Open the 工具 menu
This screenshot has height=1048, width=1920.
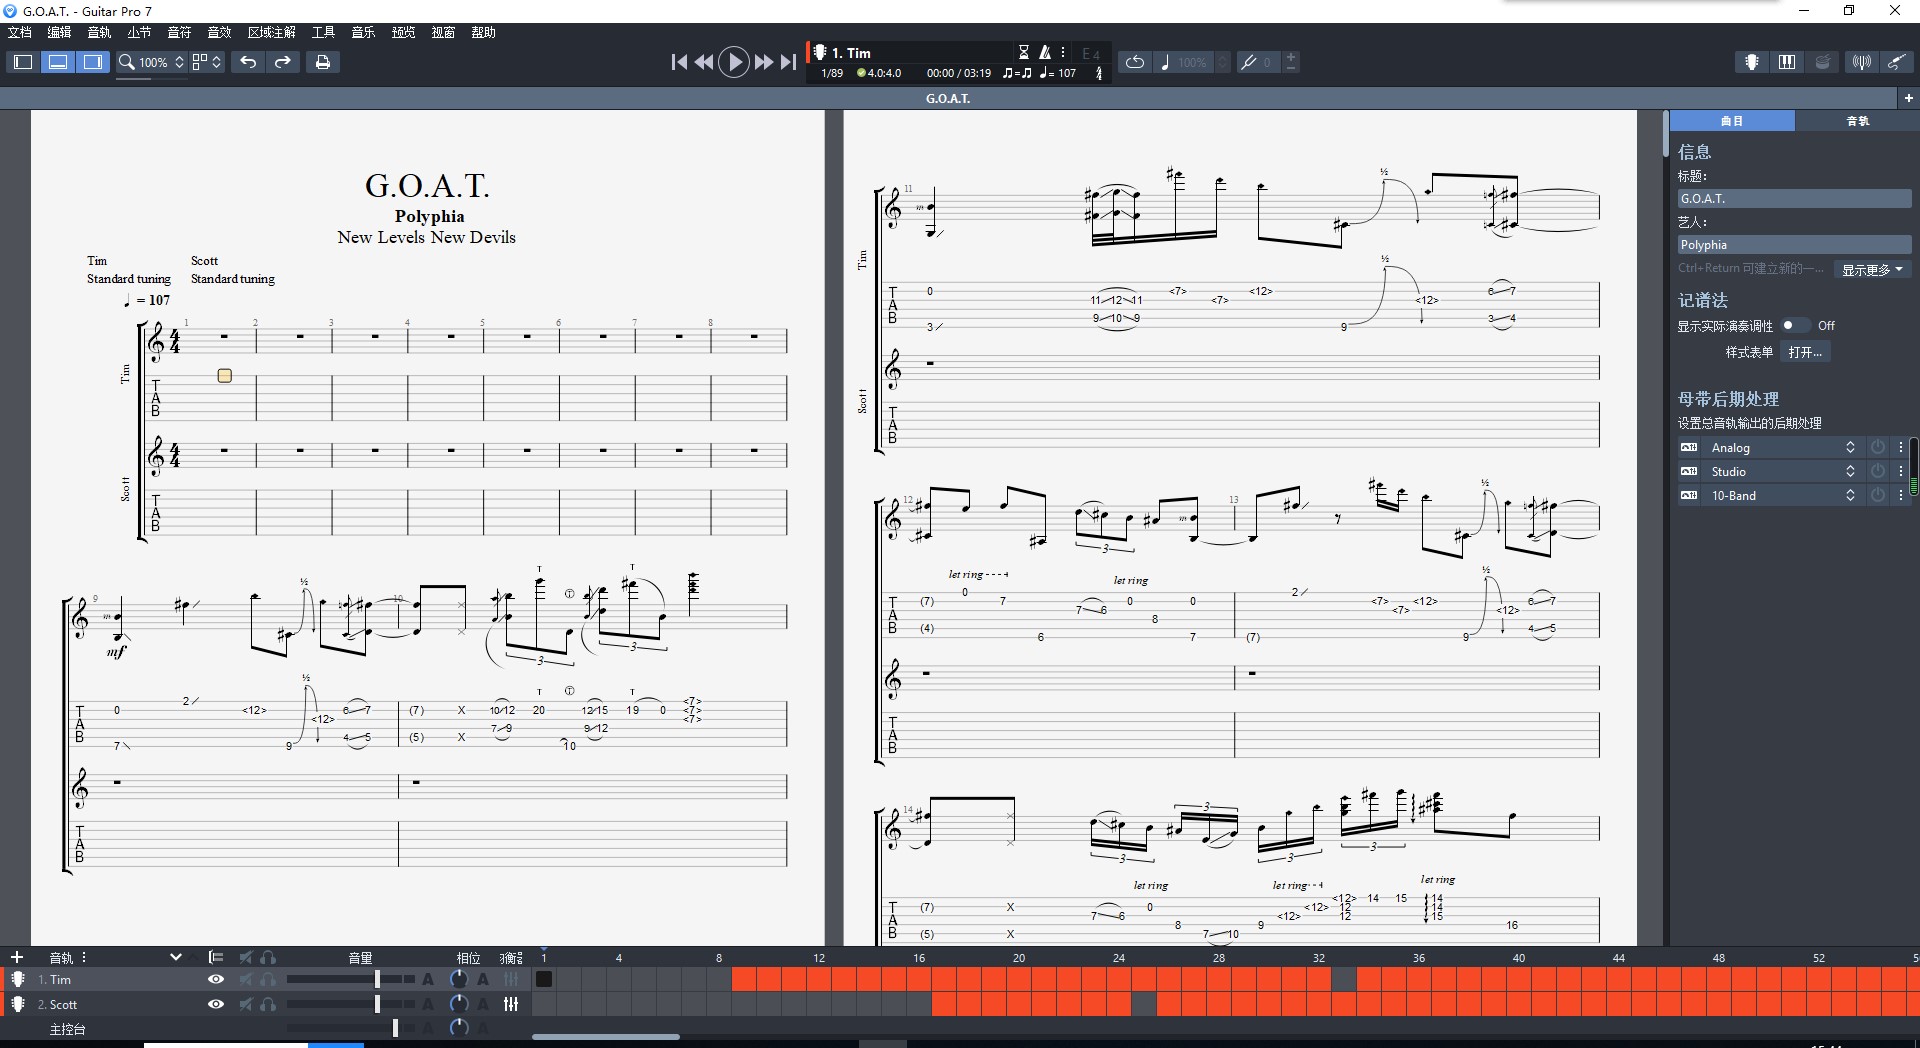tap(323, 32)
